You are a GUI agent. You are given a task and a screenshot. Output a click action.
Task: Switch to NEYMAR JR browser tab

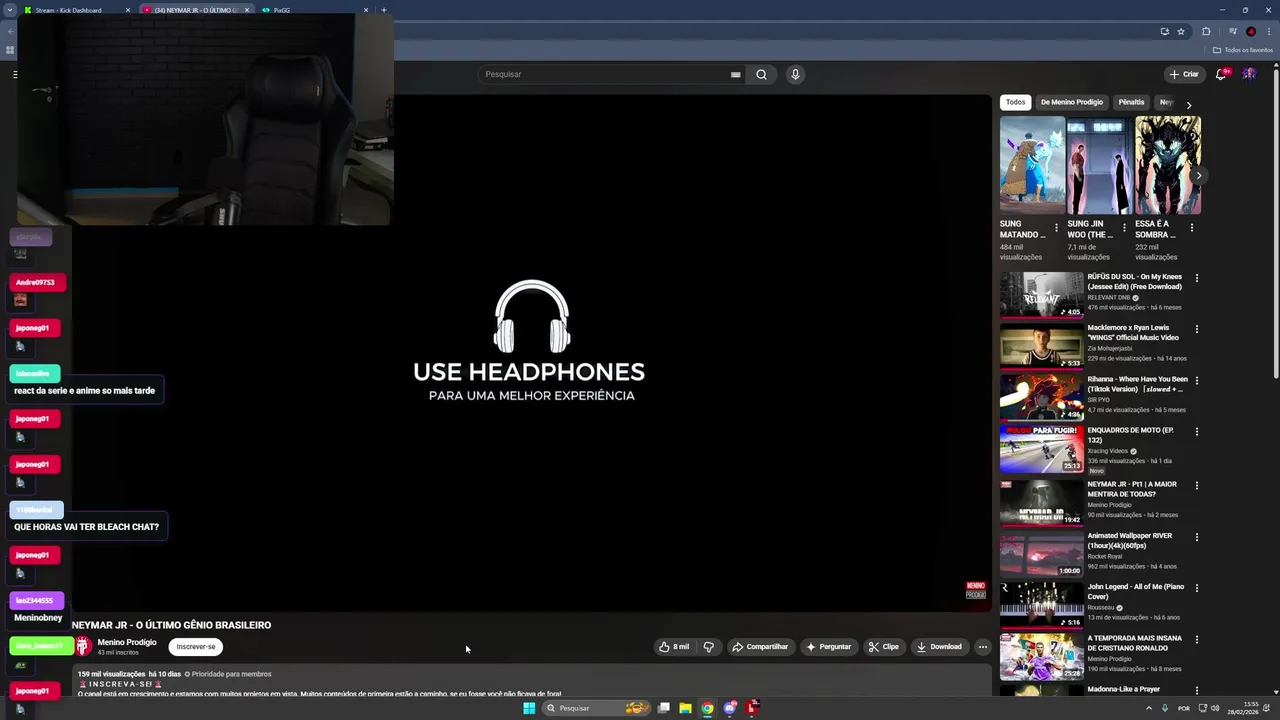click(196, 10)
